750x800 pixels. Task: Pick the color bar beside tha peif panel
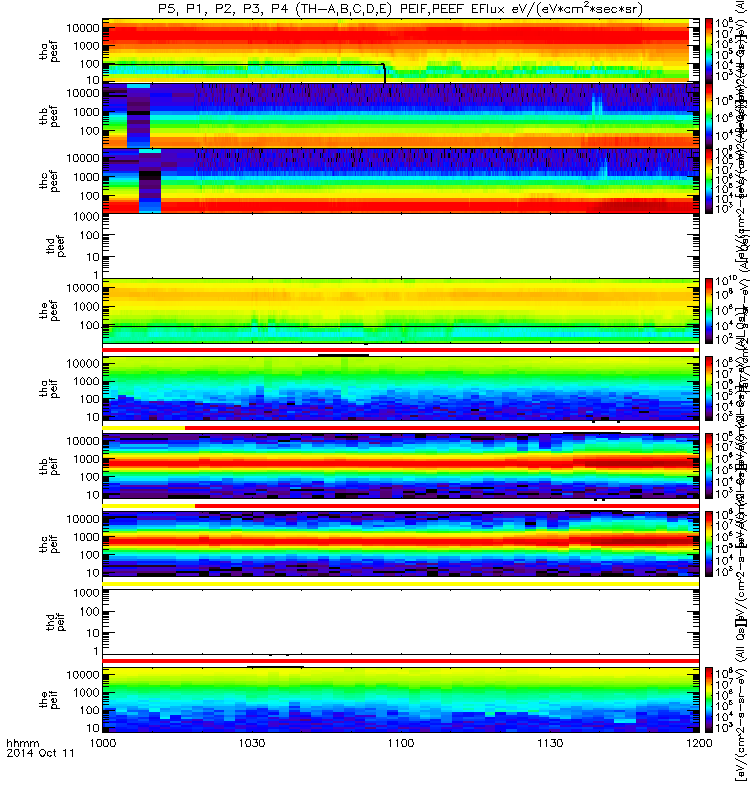pos(709,388)
